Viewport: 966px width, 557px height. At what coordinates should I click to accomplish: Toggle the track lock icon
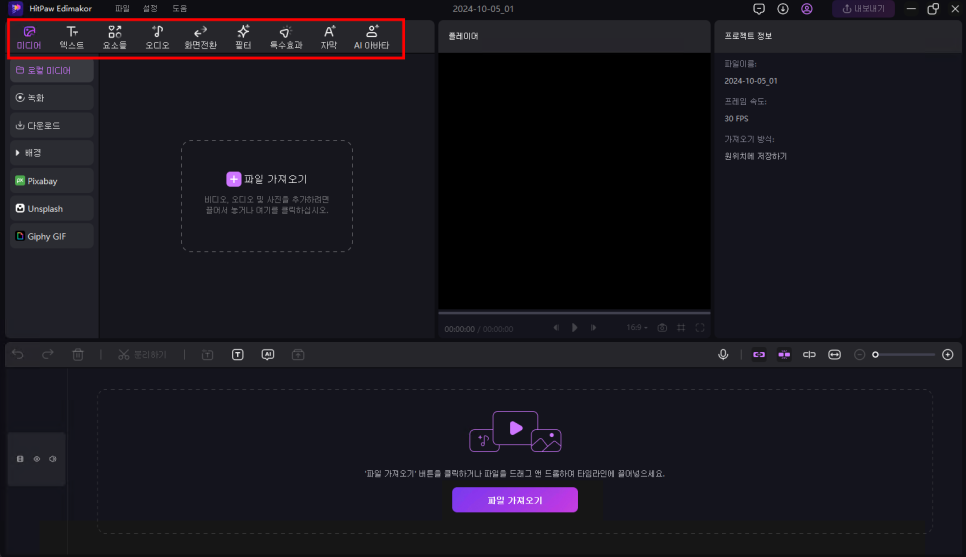[20, 459]
